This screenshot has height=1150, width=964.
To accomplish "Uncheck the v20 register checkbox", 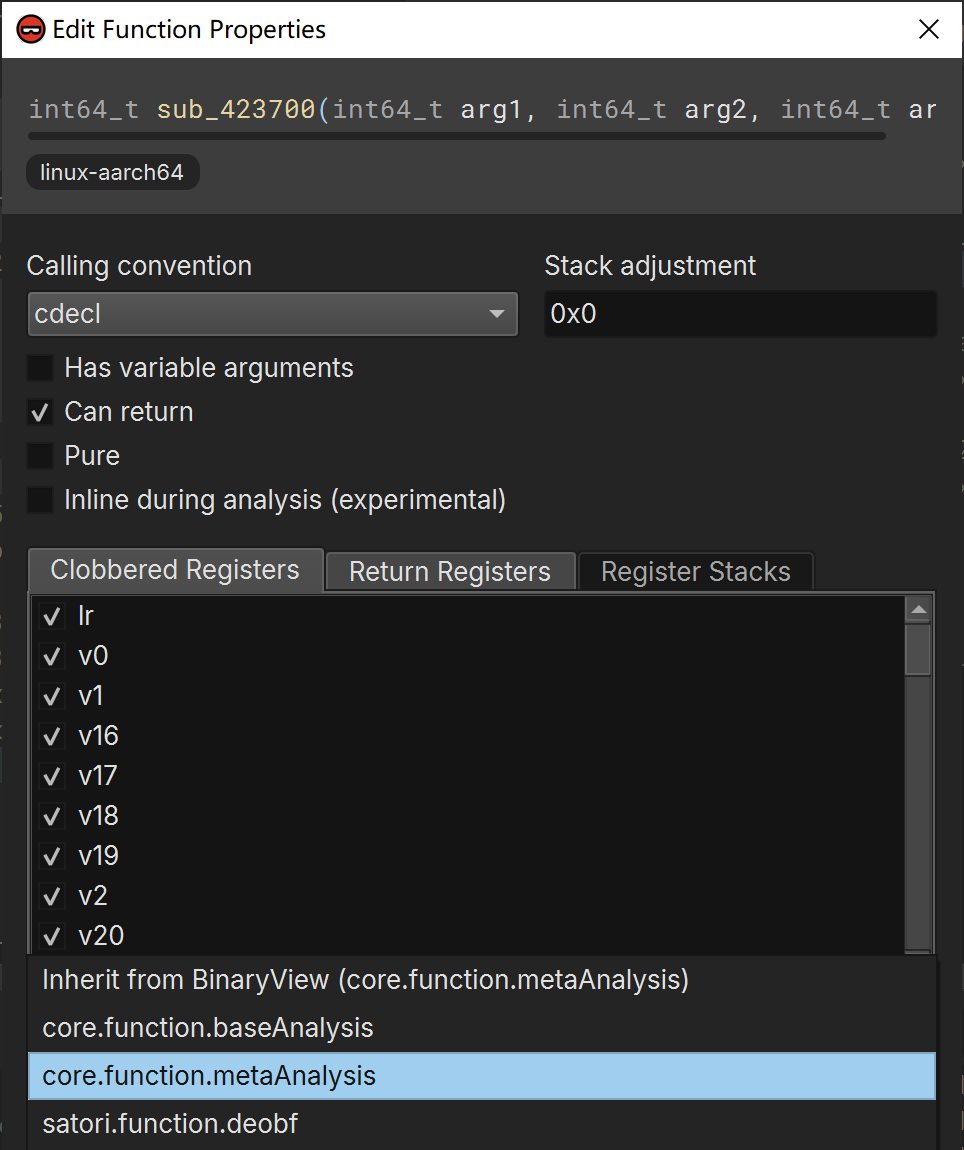I will [50, 937].
